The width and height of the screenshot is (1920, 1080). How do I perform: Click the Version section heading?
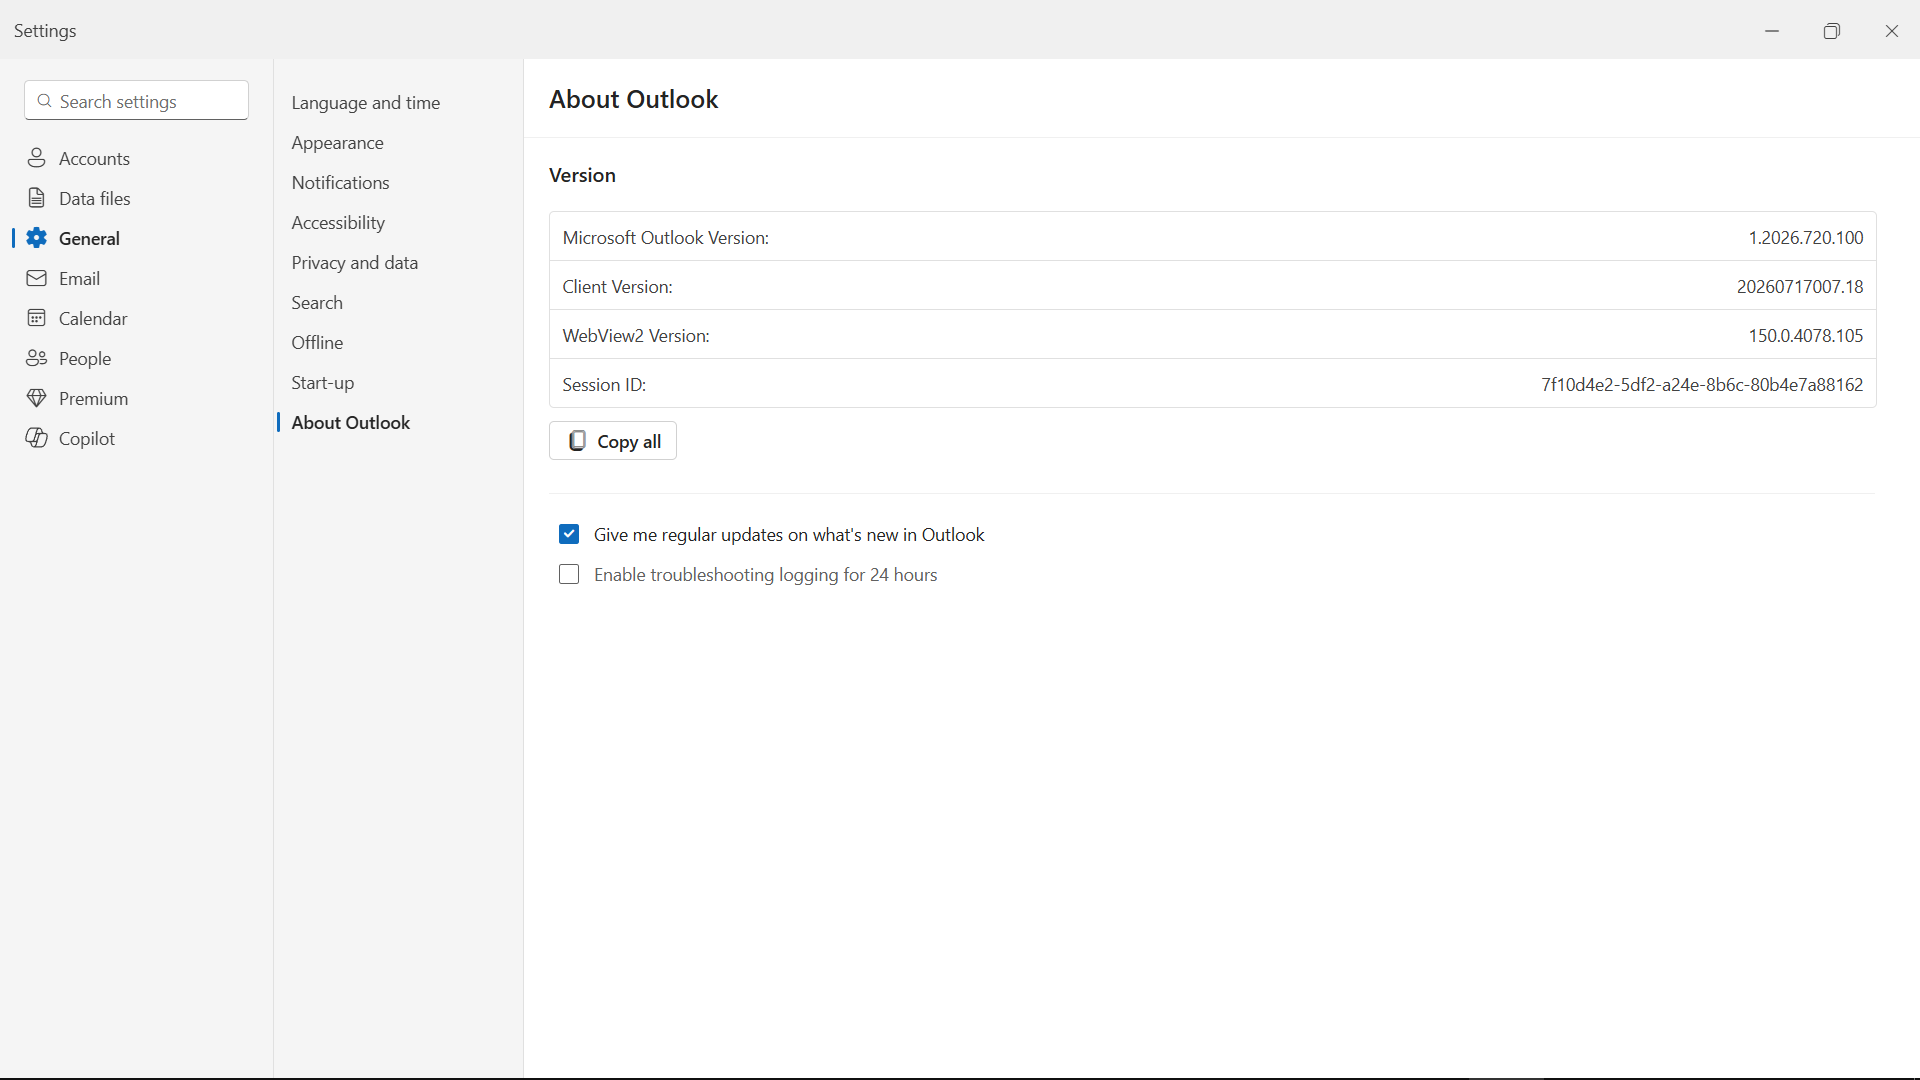point(582,175)
